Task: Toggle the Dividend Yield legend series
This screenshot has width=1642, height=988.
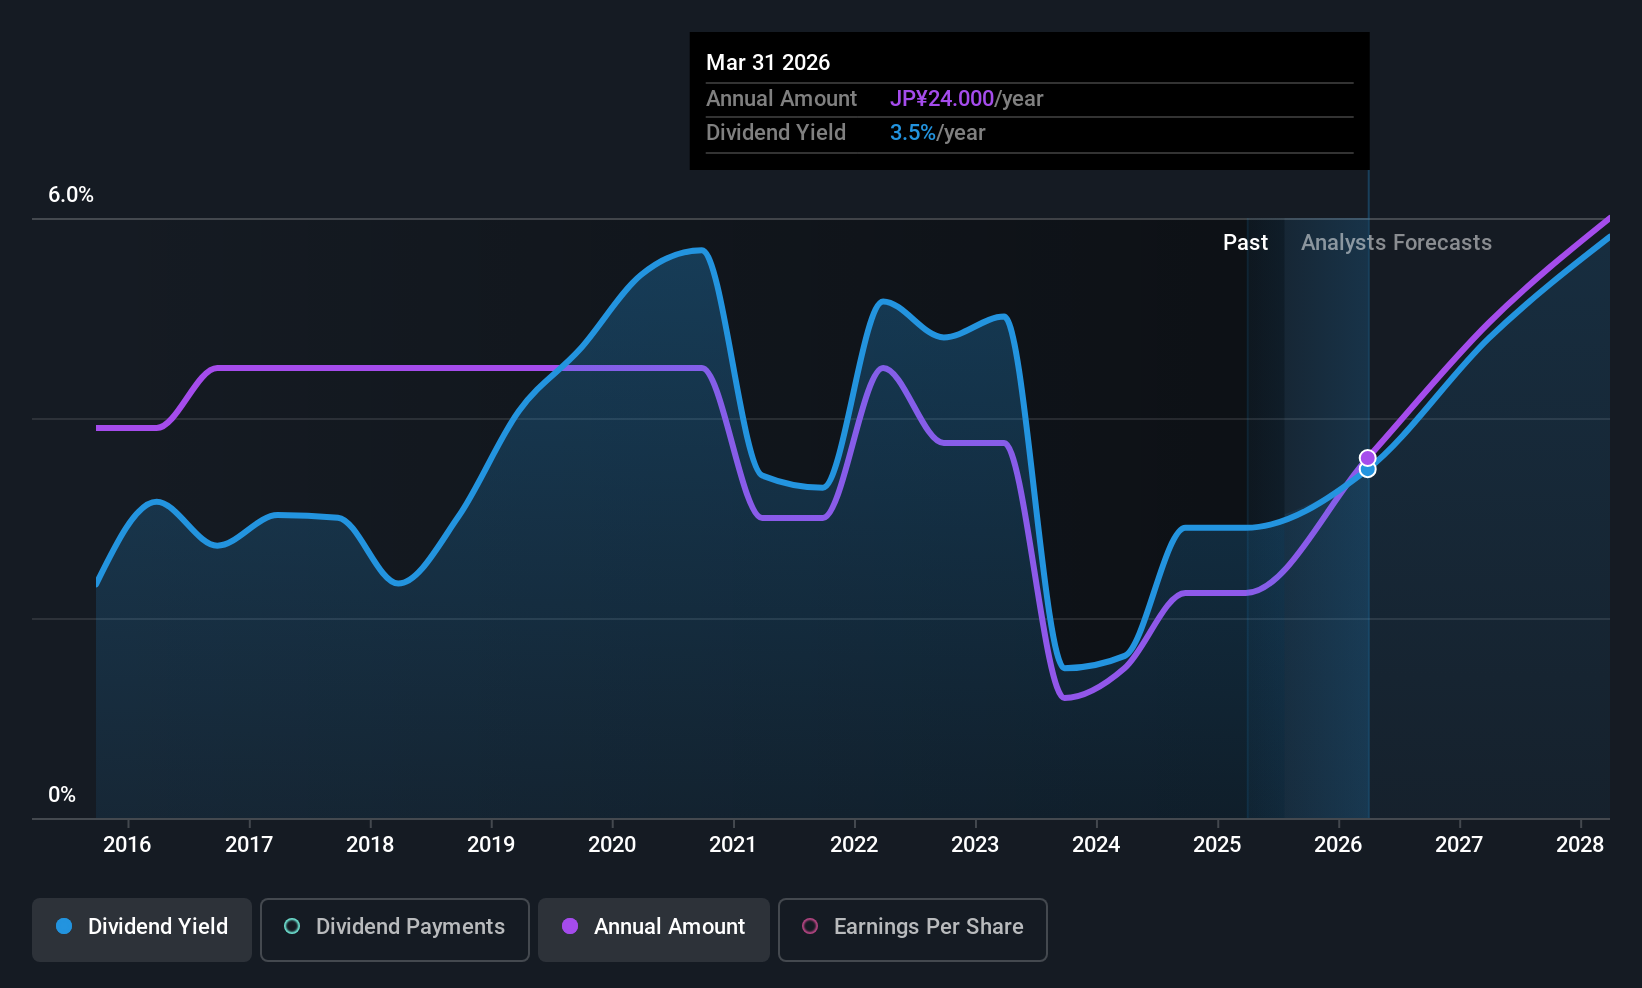Action: pos(142,930)
